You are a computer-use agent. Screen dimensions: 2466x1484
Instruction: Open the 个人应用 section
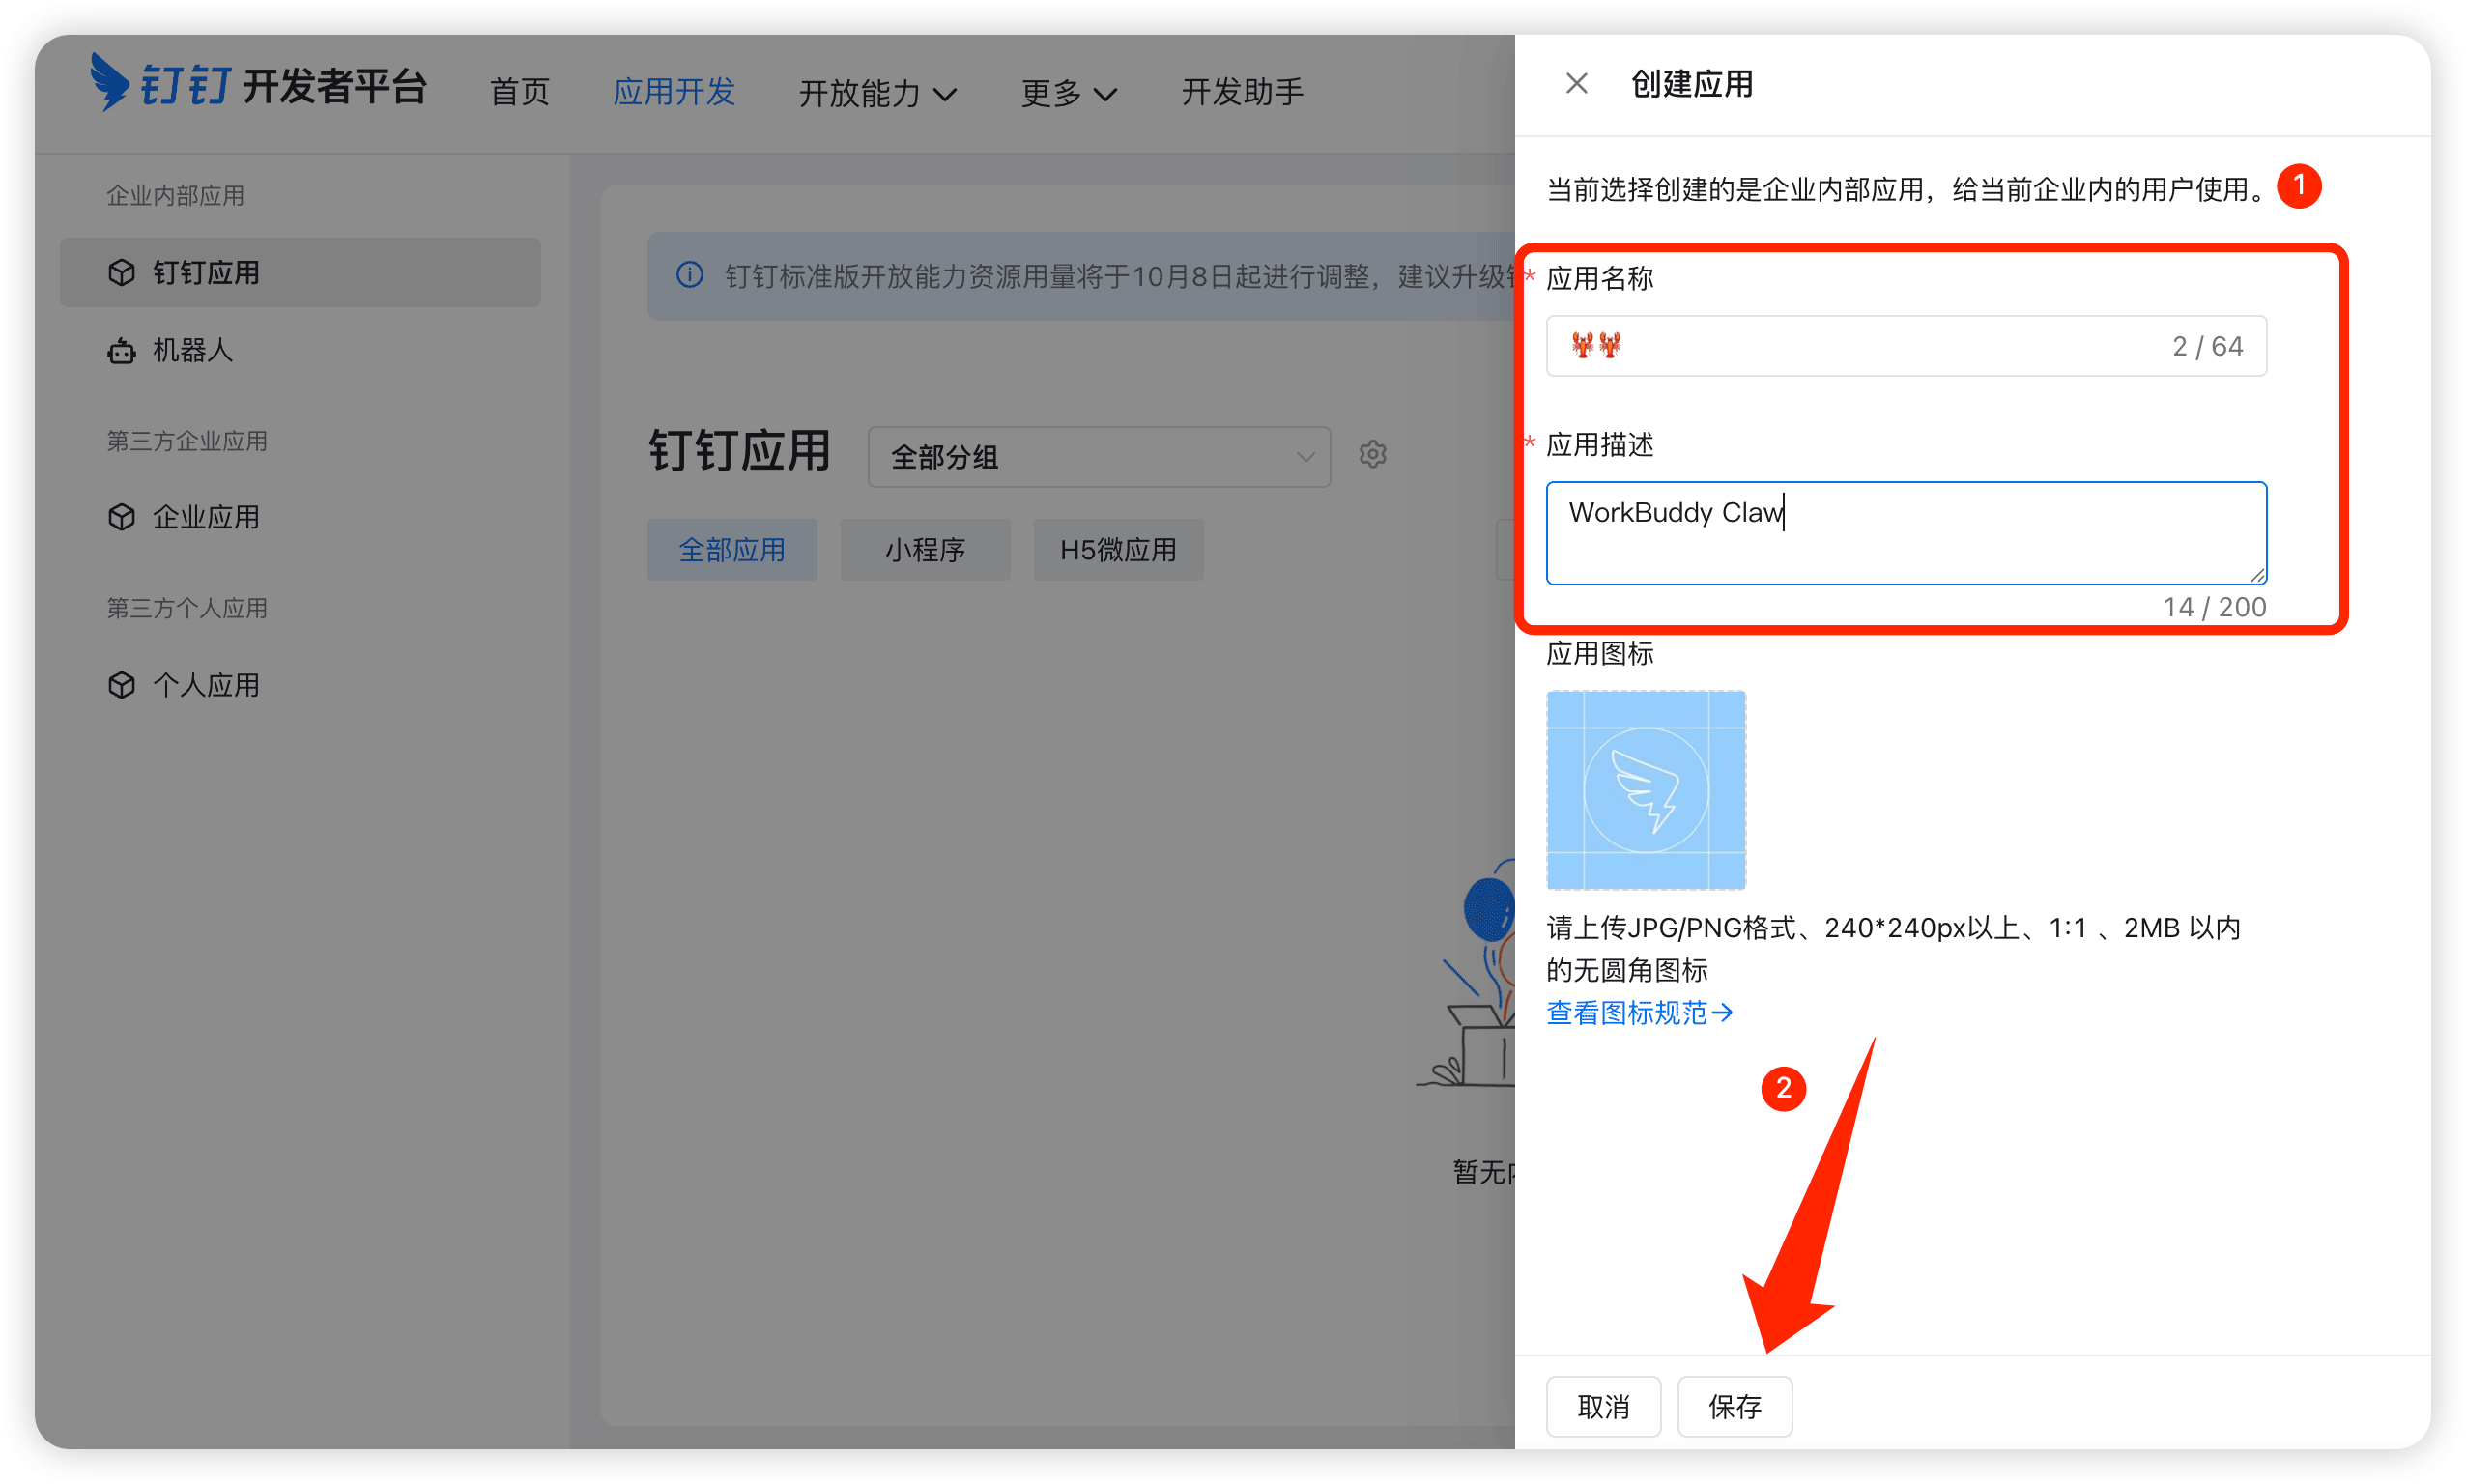205,684
